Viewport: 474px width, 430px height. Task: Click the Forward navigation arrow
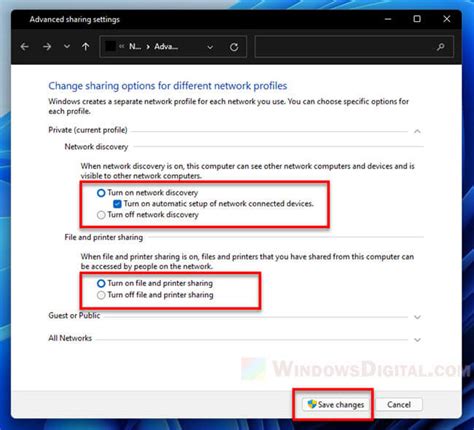pos(47,47)
